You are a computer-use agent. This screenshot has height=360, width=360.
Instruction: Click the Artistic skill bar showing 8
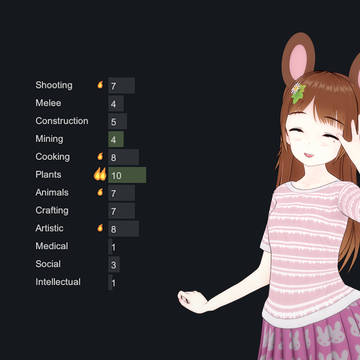pos(123,229)
